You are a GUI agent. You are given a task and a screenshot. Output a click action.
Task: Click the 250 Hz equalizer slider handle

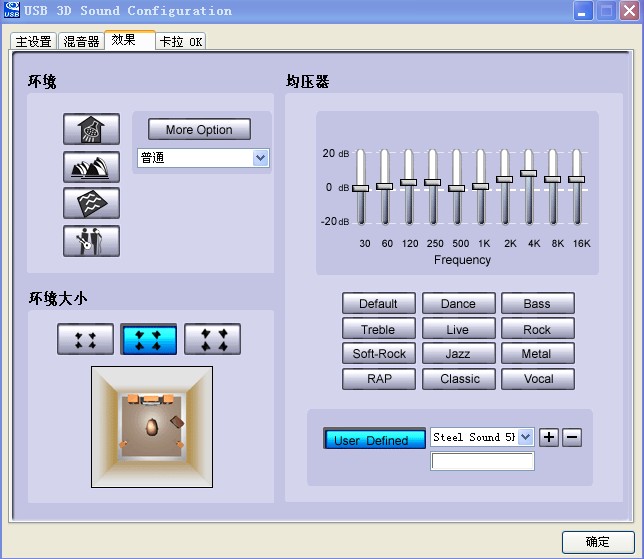pos(432,182)
